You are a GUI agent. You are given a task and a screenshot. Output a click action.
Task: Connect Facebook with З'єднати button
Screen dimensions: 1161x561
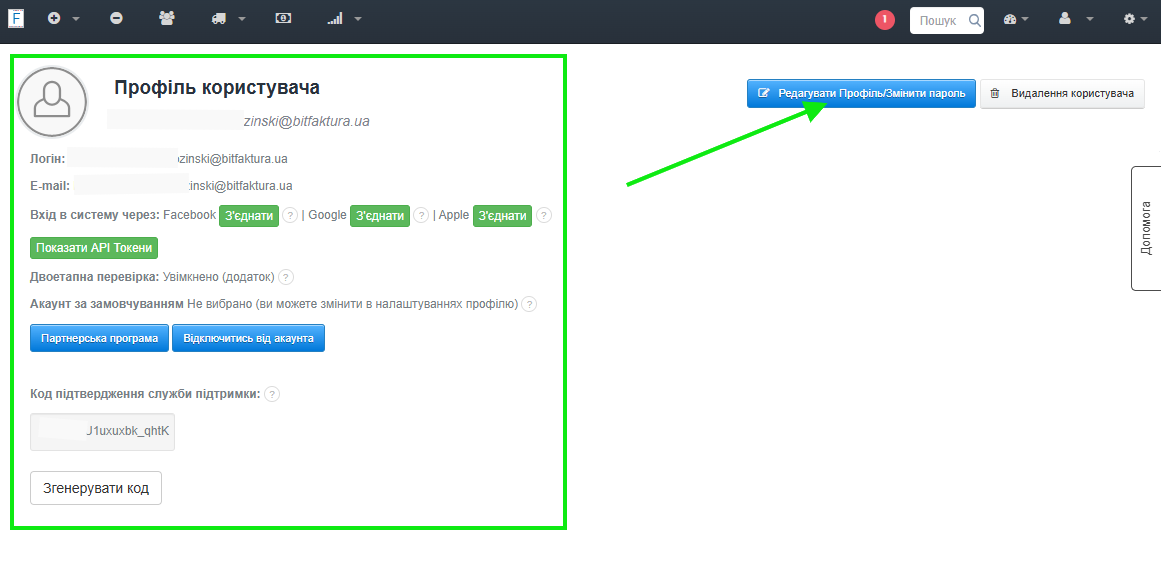pos(249,215)
